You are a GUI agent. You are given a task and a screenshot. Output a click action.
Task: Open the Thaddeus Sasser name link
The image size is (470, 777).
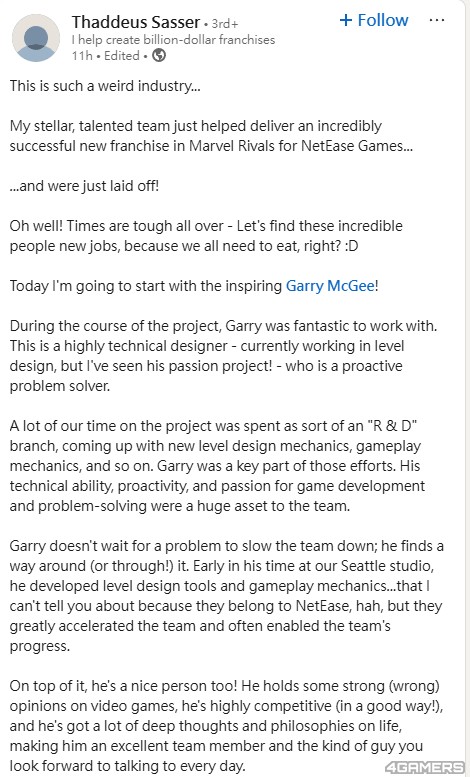coord(136,22)
